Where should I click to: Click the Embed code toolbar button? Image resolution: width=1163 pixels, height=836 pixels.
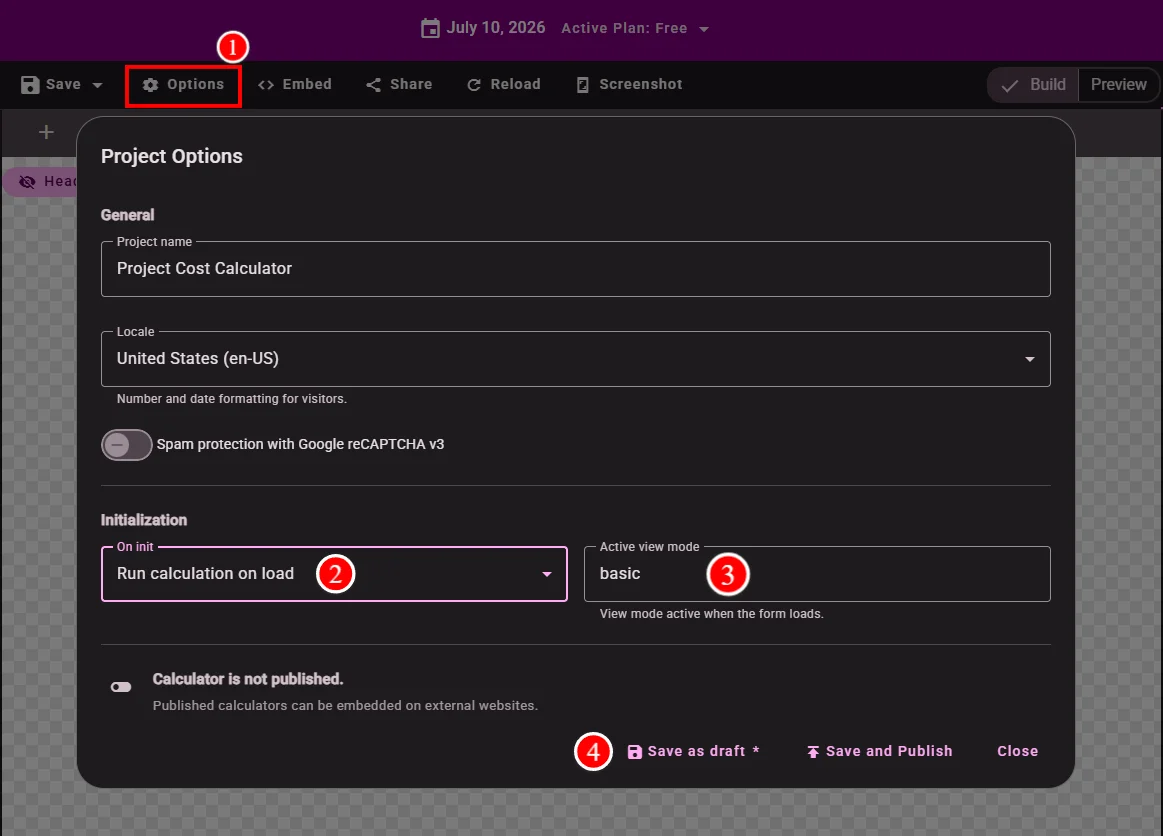pyautogui.click(x=294, y=85)
